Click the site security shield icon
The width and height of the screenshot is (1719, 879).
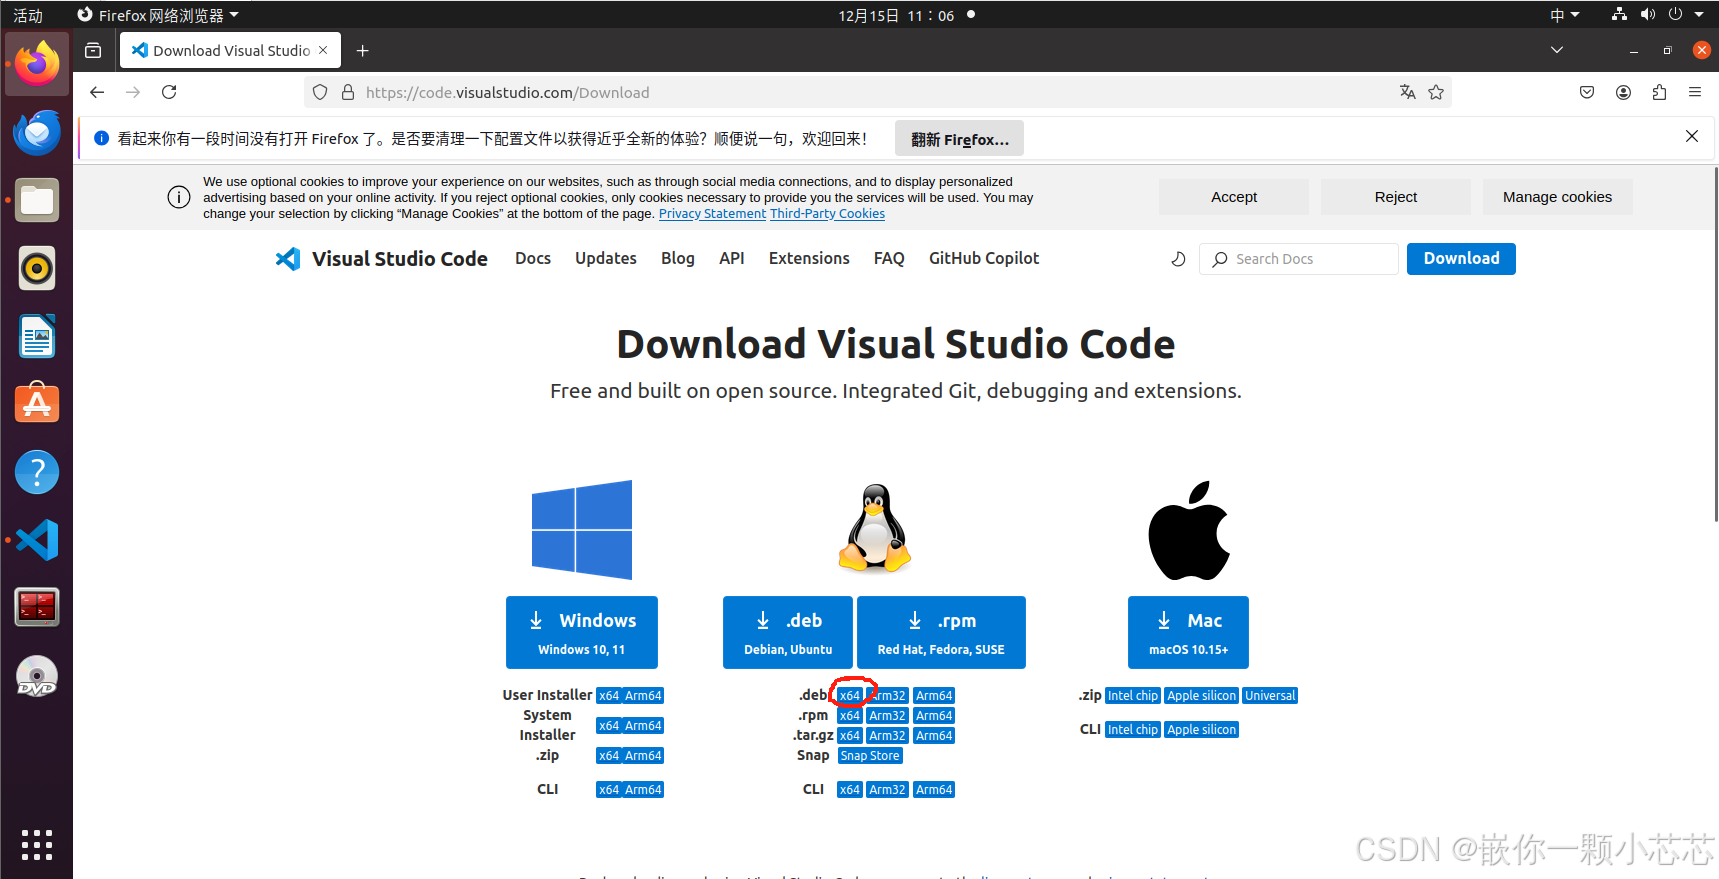point(320,92)
